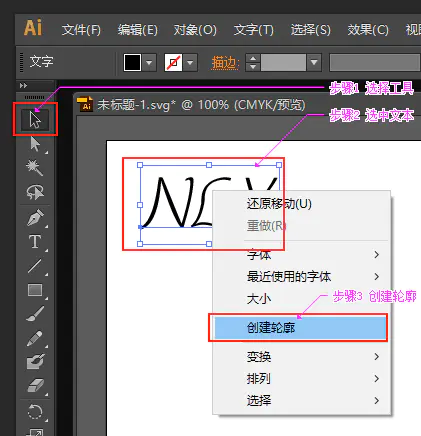Open the 编辑(E) menu

coord(137,30)
